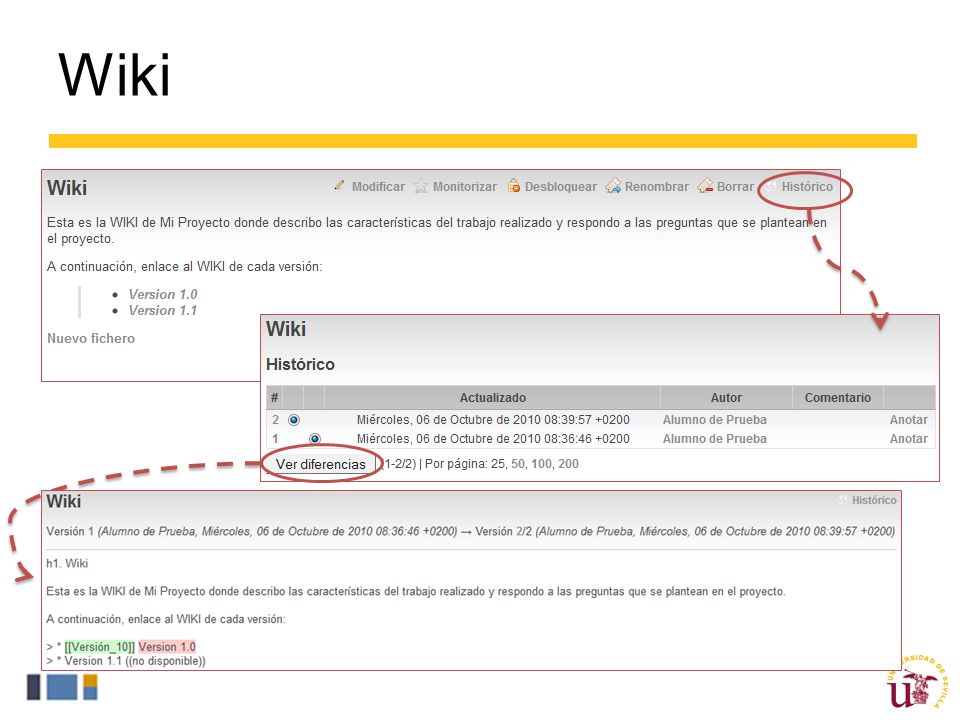Click the pencil icon beside Modificar
This screenshot has width=960, height=720.
click(339, 186)
